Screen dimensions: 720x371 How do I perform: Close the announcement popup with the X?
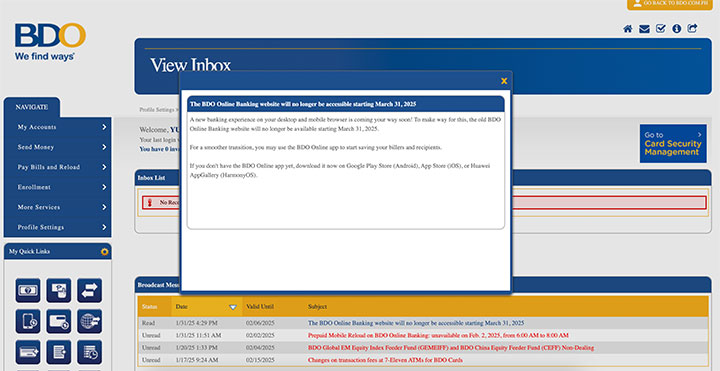(504, 81)
